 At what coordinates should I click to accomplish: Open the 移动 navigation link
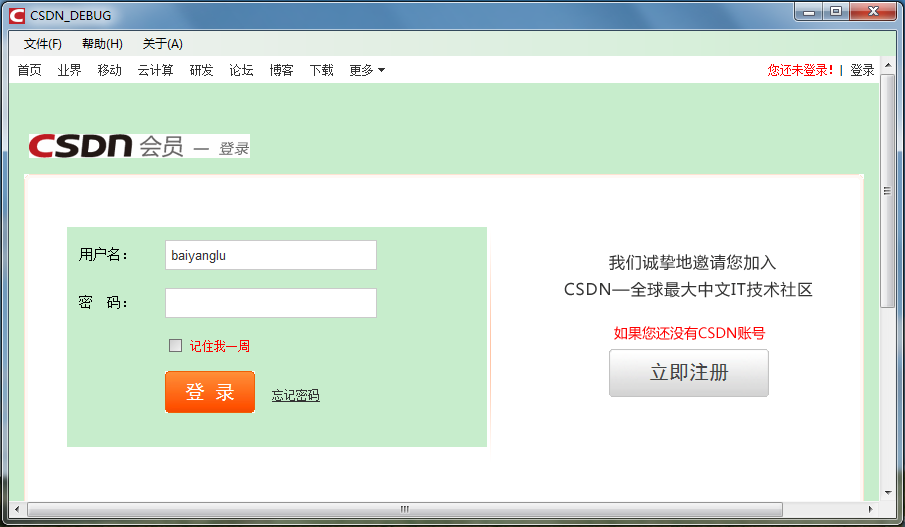click(110, 70)
